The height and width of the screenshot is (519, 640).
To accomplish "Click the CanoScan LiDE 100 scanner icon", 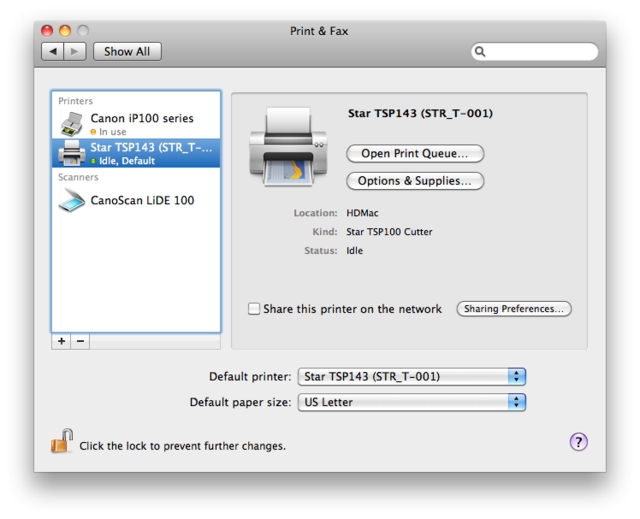I will [x=72, y=200].
